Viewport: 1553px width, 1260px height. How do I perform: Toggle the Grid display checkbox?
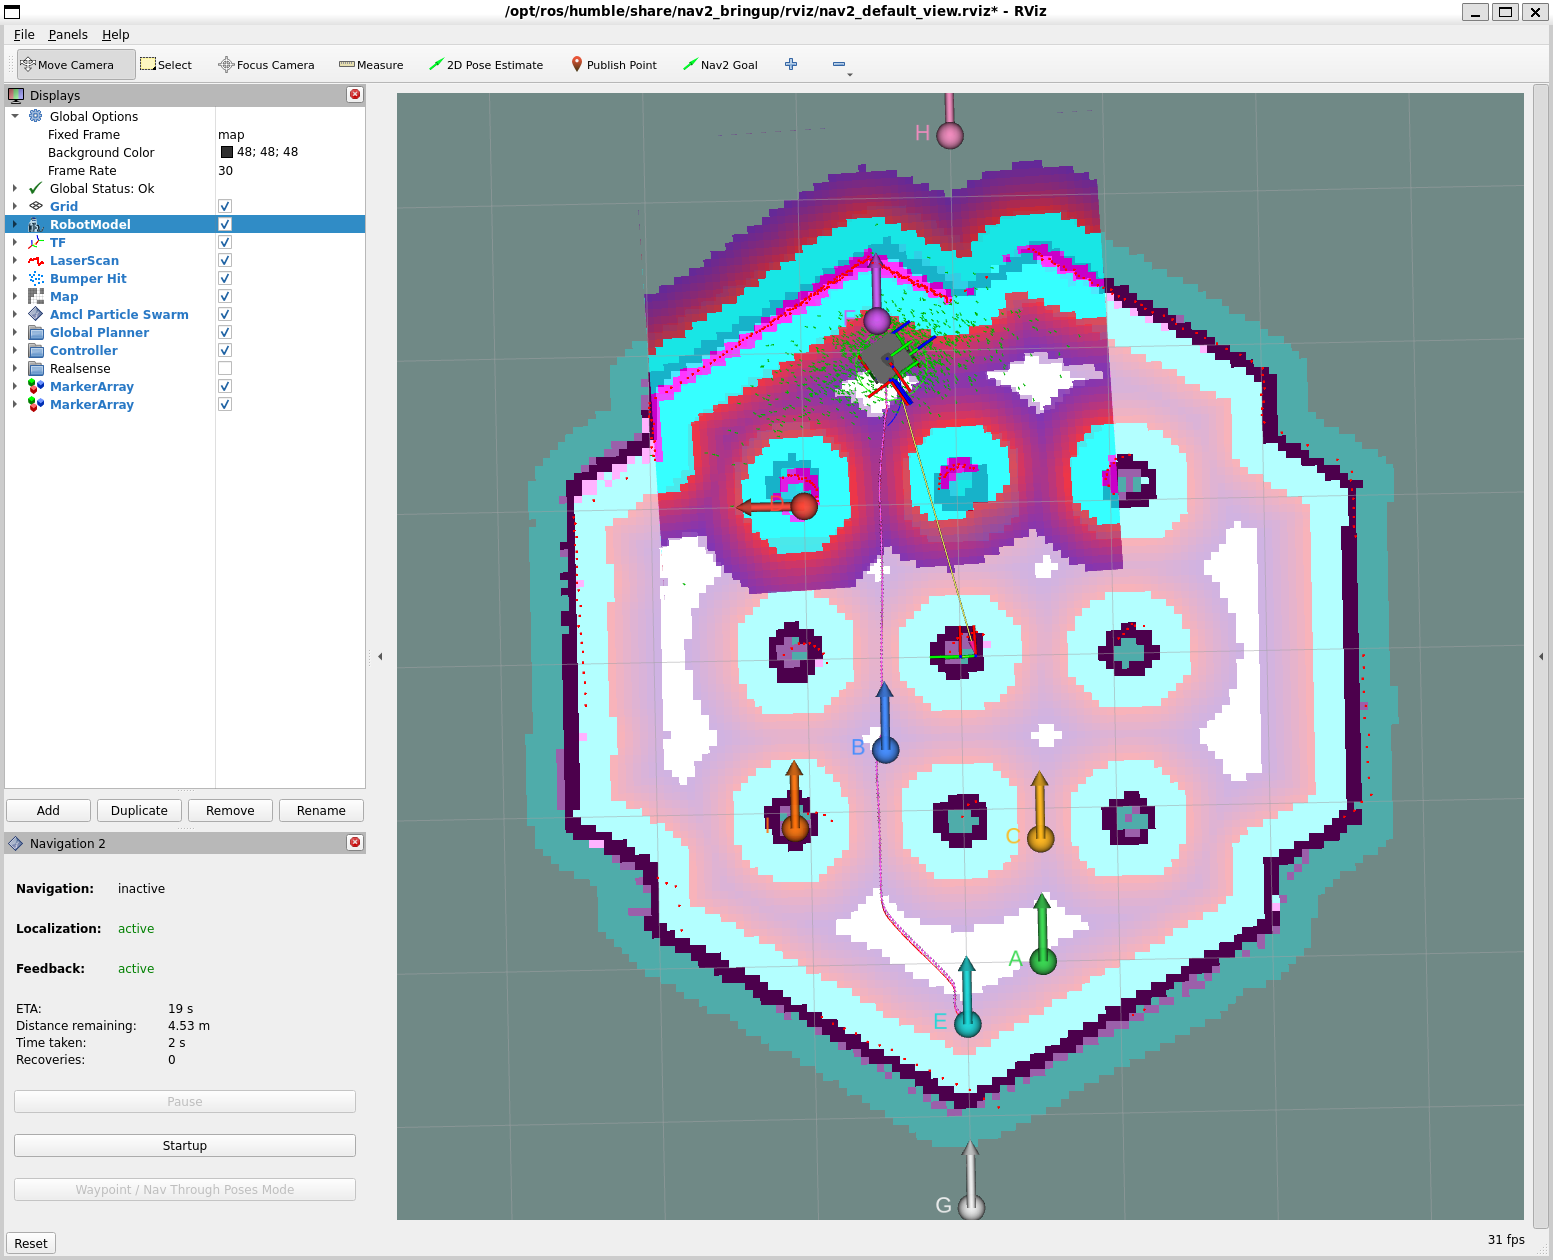(x=225, y=206)
